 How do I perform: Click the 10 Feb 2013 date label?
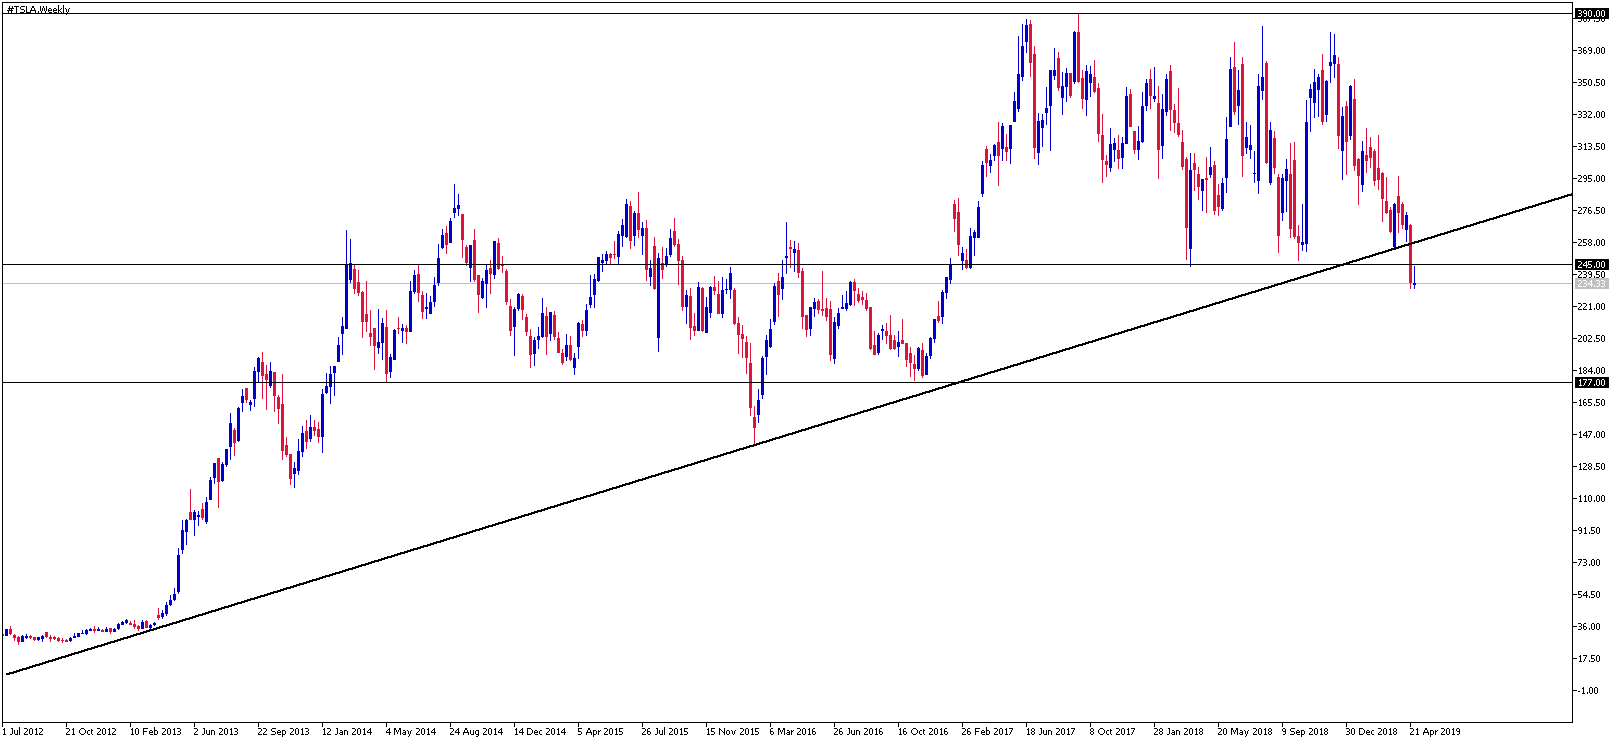tap(155, 732)
